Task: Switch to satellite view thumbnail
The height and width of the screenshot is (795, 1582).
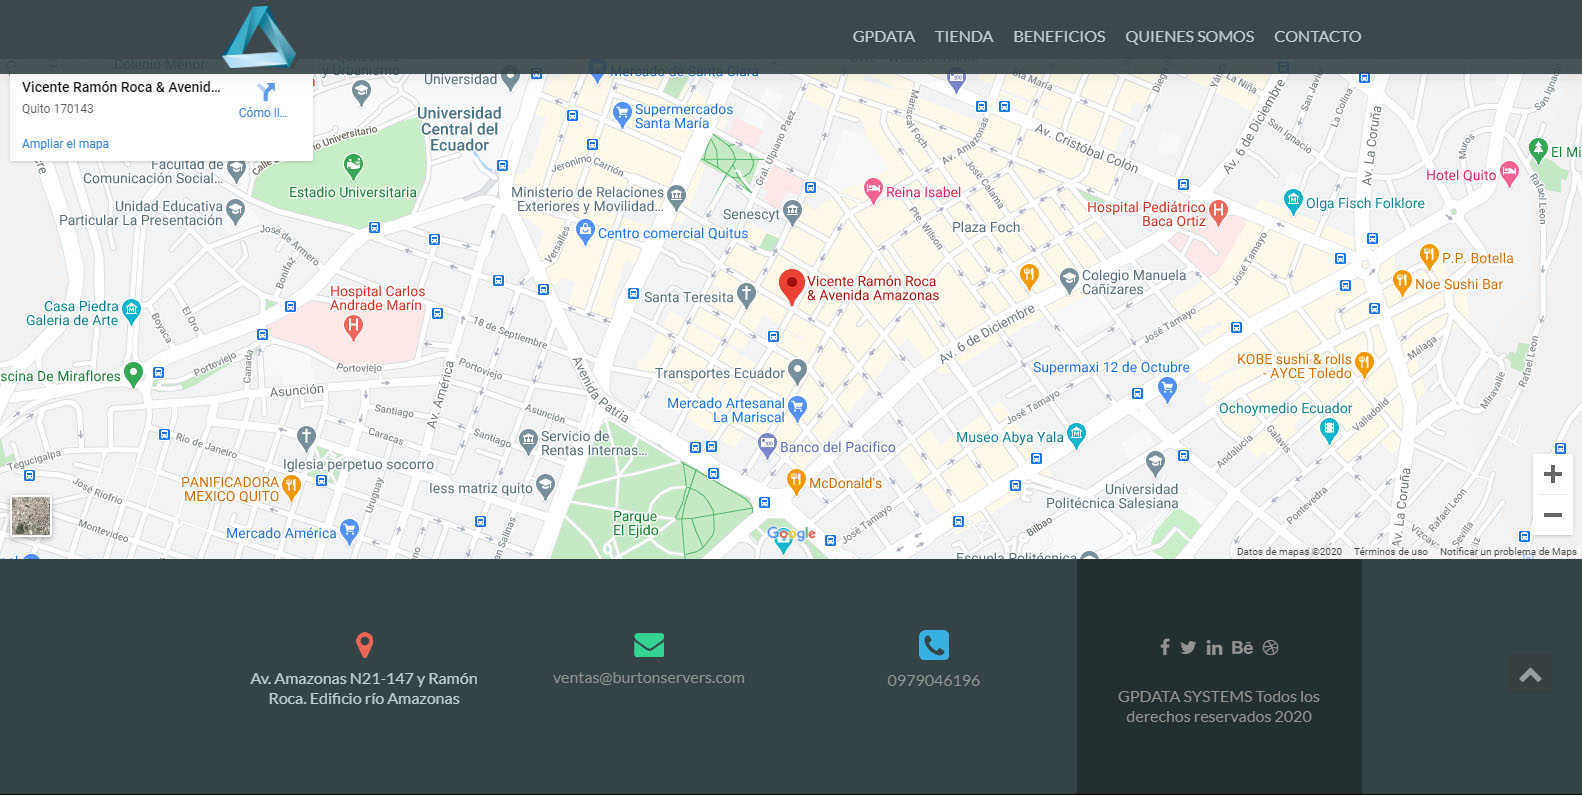Action: (x=31, y=517)
